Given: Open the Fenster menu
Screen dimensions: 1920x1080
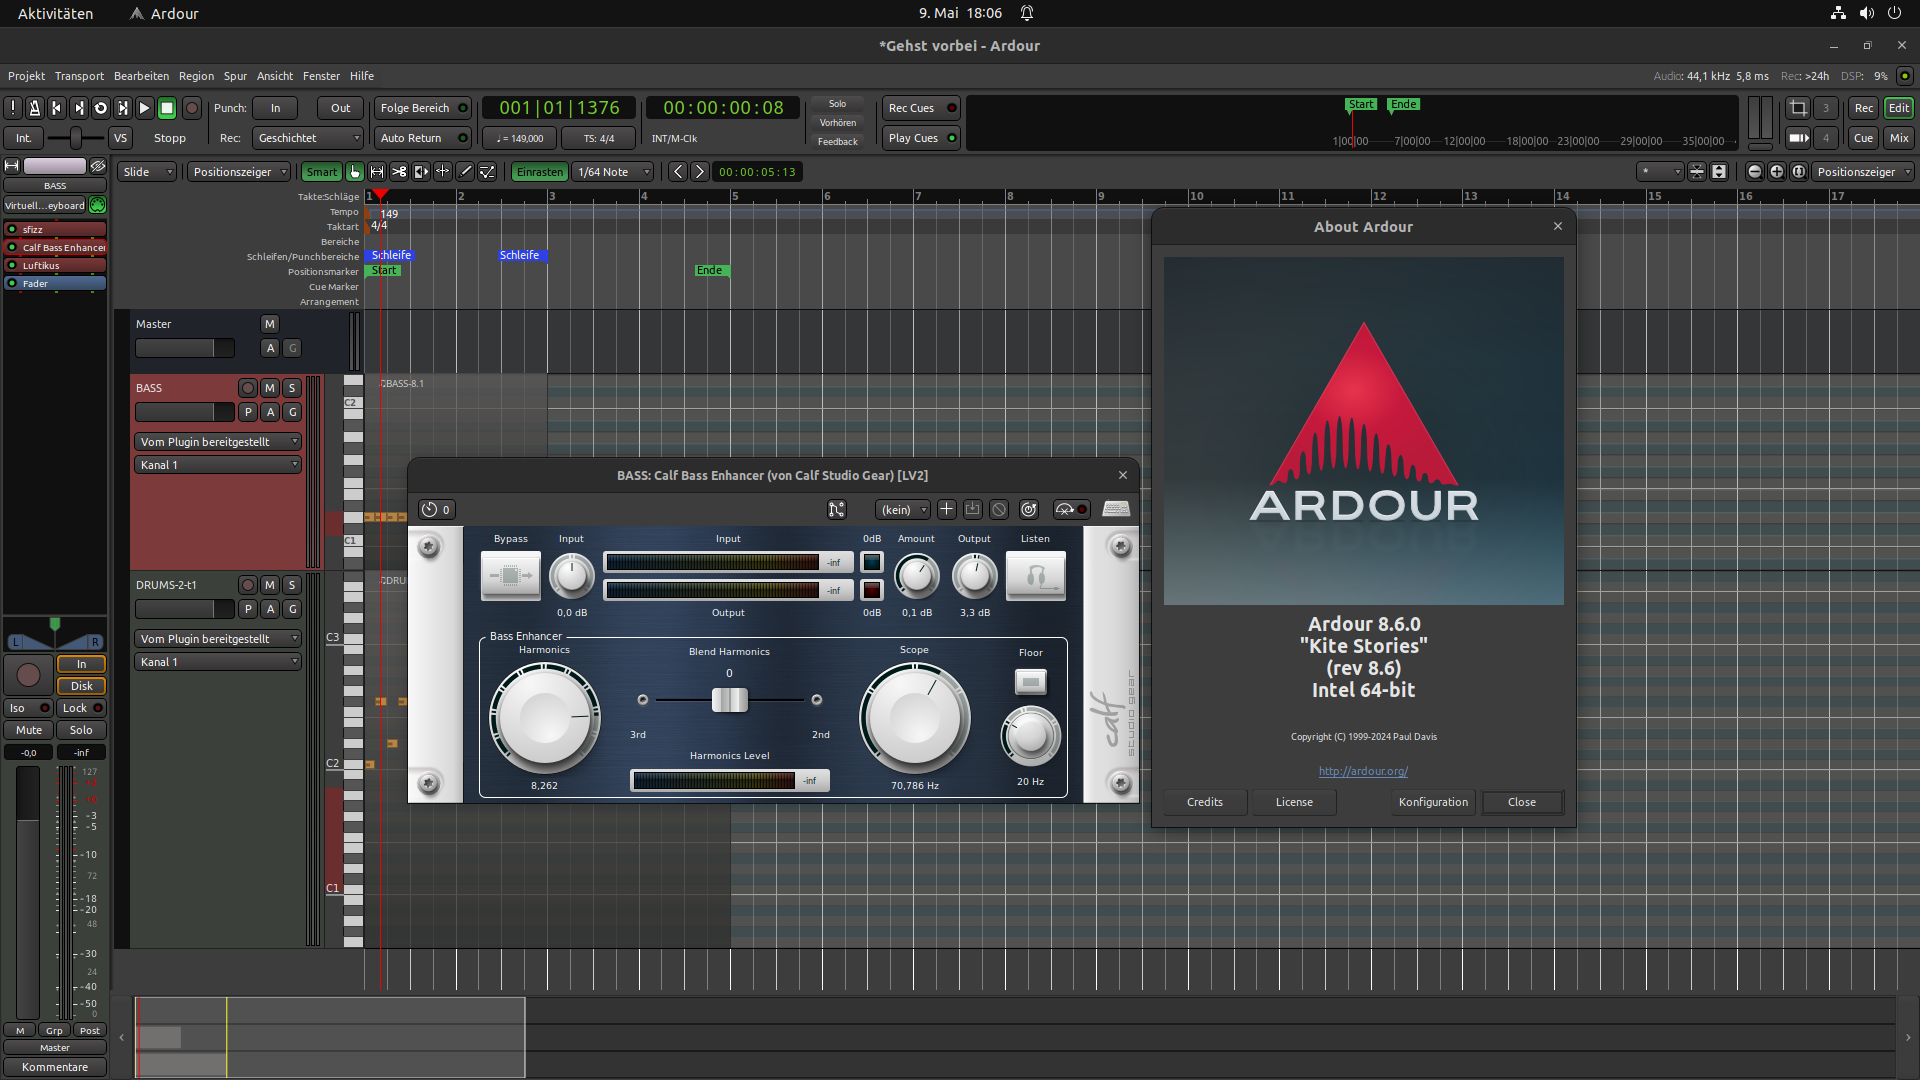Looking at the screenshot, I should click(x=321, y=76).
